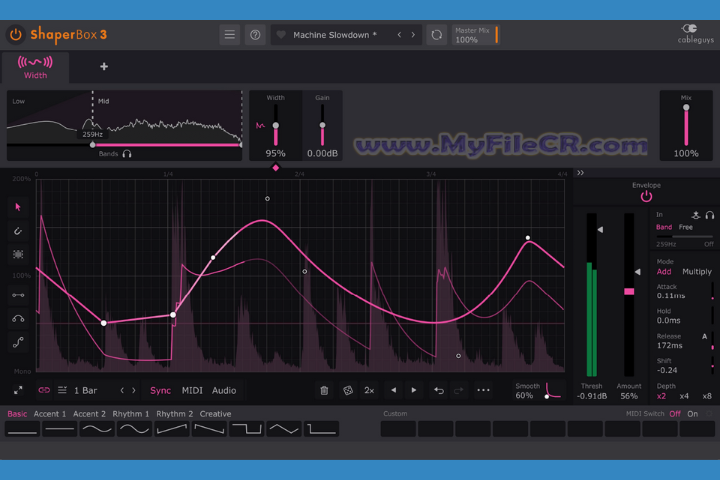Viewport: 720px width, 480px height.
Task: Click the preset reload icon
Action: point(437,35)
